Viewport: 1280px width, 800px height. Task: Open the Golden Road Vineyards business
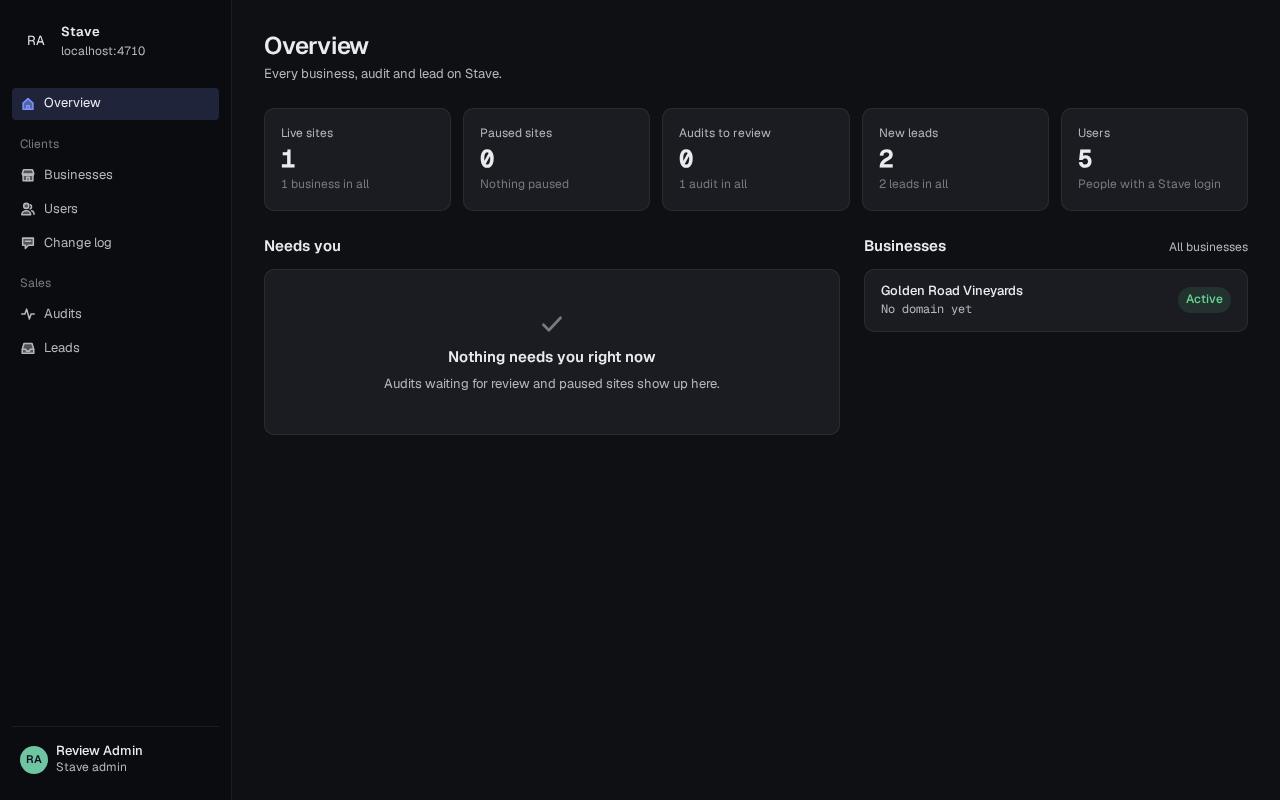click(1056, 300)
